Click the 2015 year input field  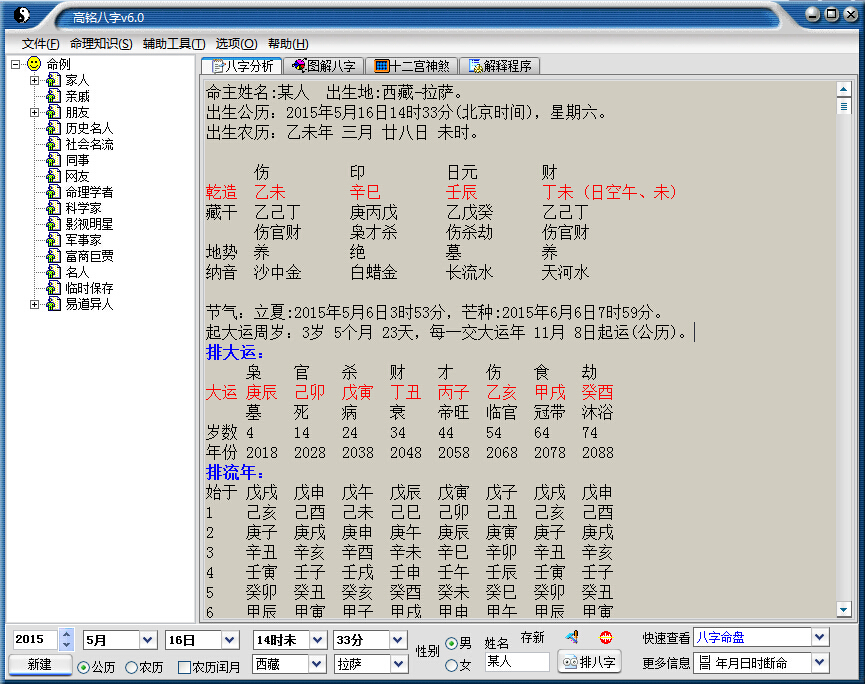click(x=35, y=640)
